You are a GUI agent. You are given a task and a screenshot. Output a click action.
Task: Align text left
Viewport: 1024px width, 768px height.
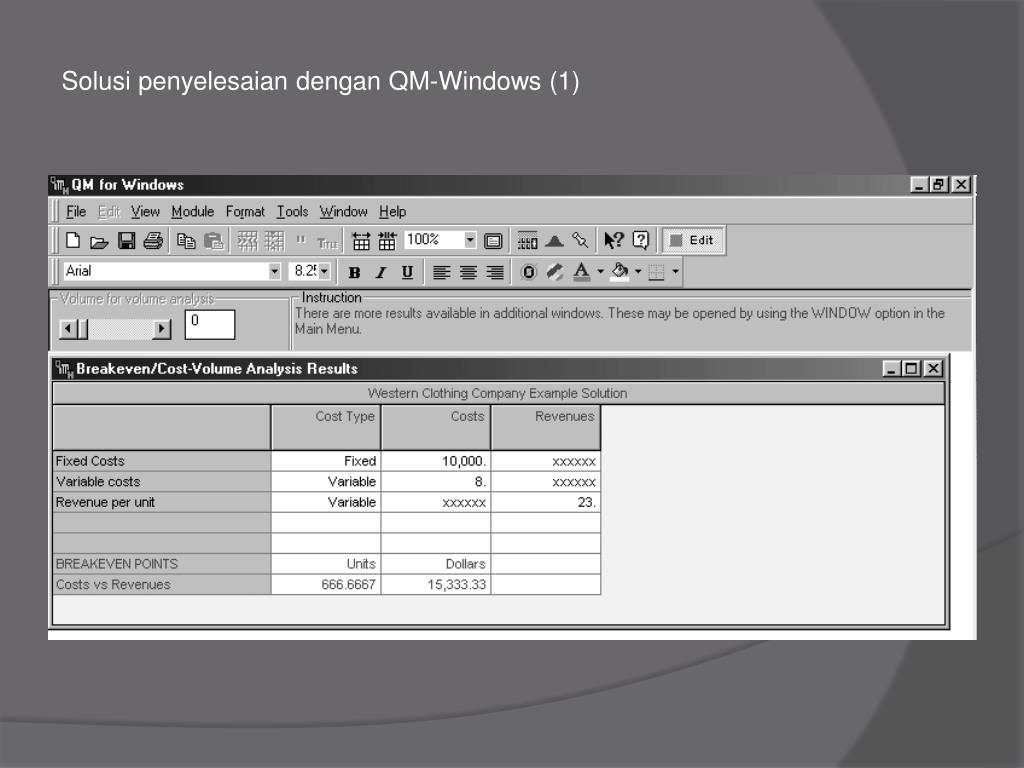[x=441, y=272]
